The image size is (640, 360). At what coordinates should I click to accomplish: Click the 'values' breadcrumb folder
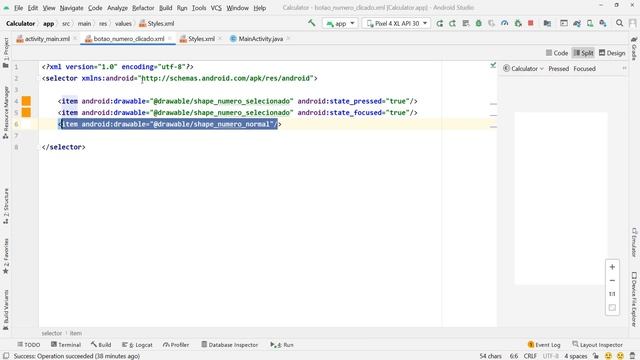(x=123, y=24)
